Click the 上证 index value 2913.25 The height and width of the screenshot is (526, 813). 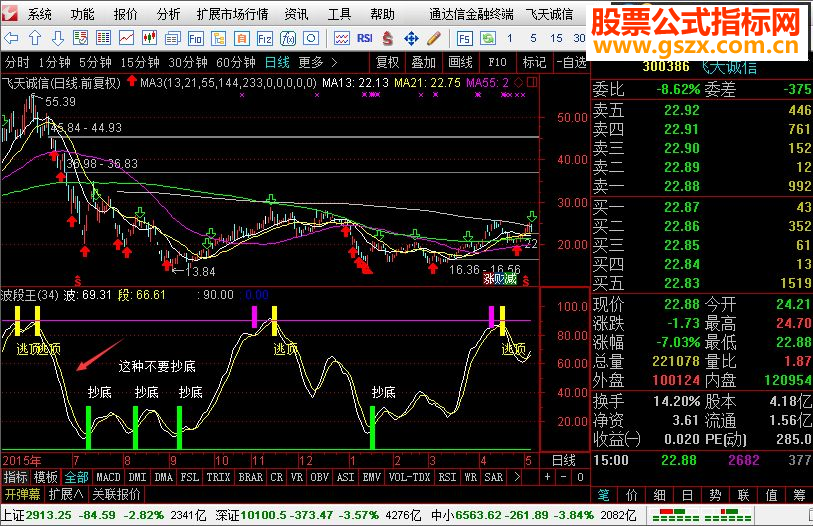pyautogui.click(x=48, y=515)
